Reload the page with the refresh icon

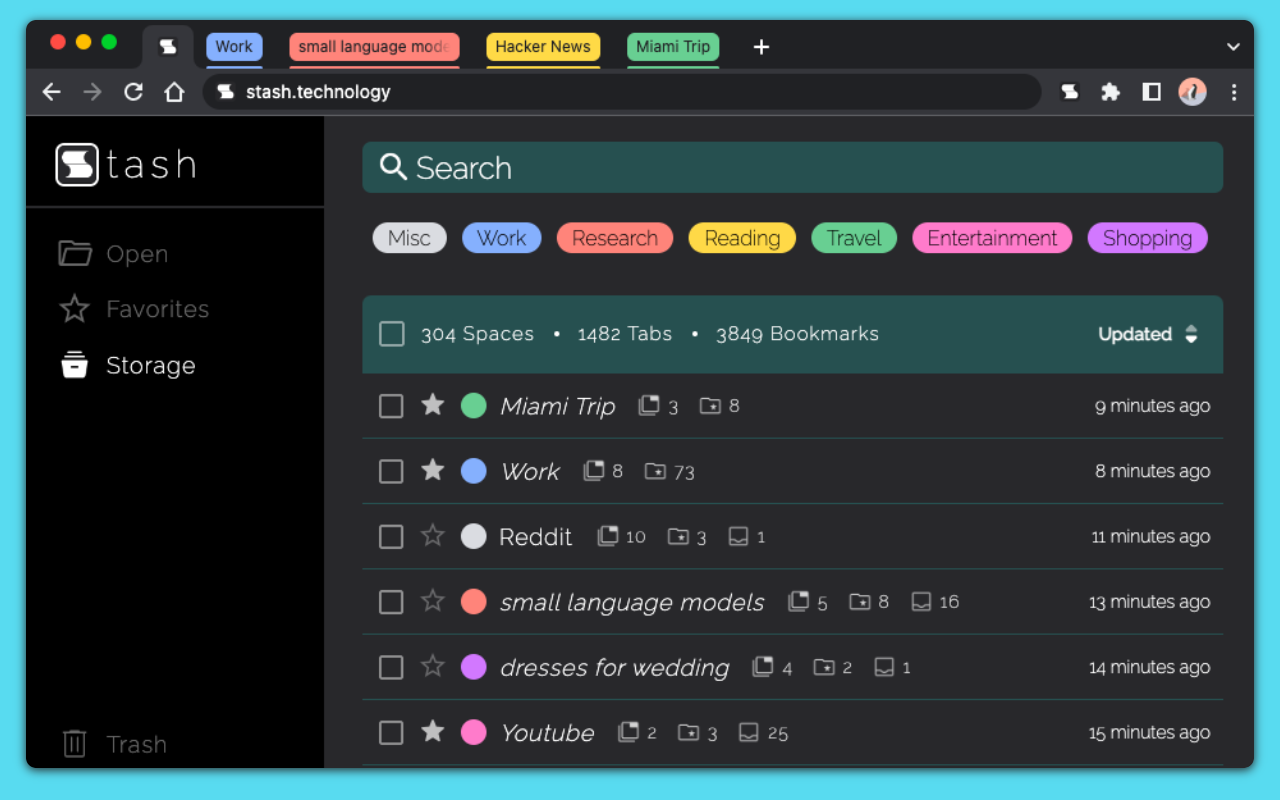[x=133, y=92]
